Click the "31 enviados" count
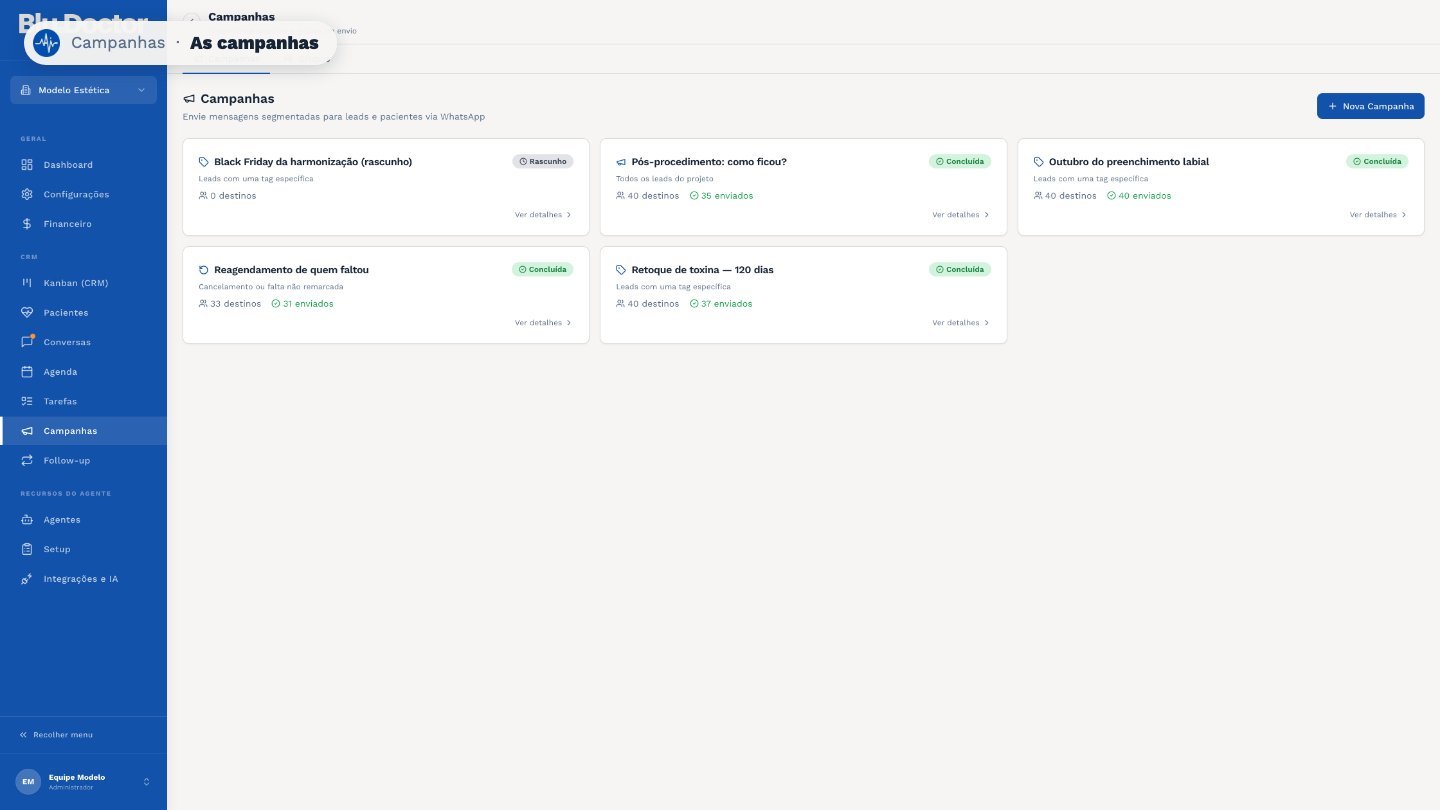 coord(302,304)
